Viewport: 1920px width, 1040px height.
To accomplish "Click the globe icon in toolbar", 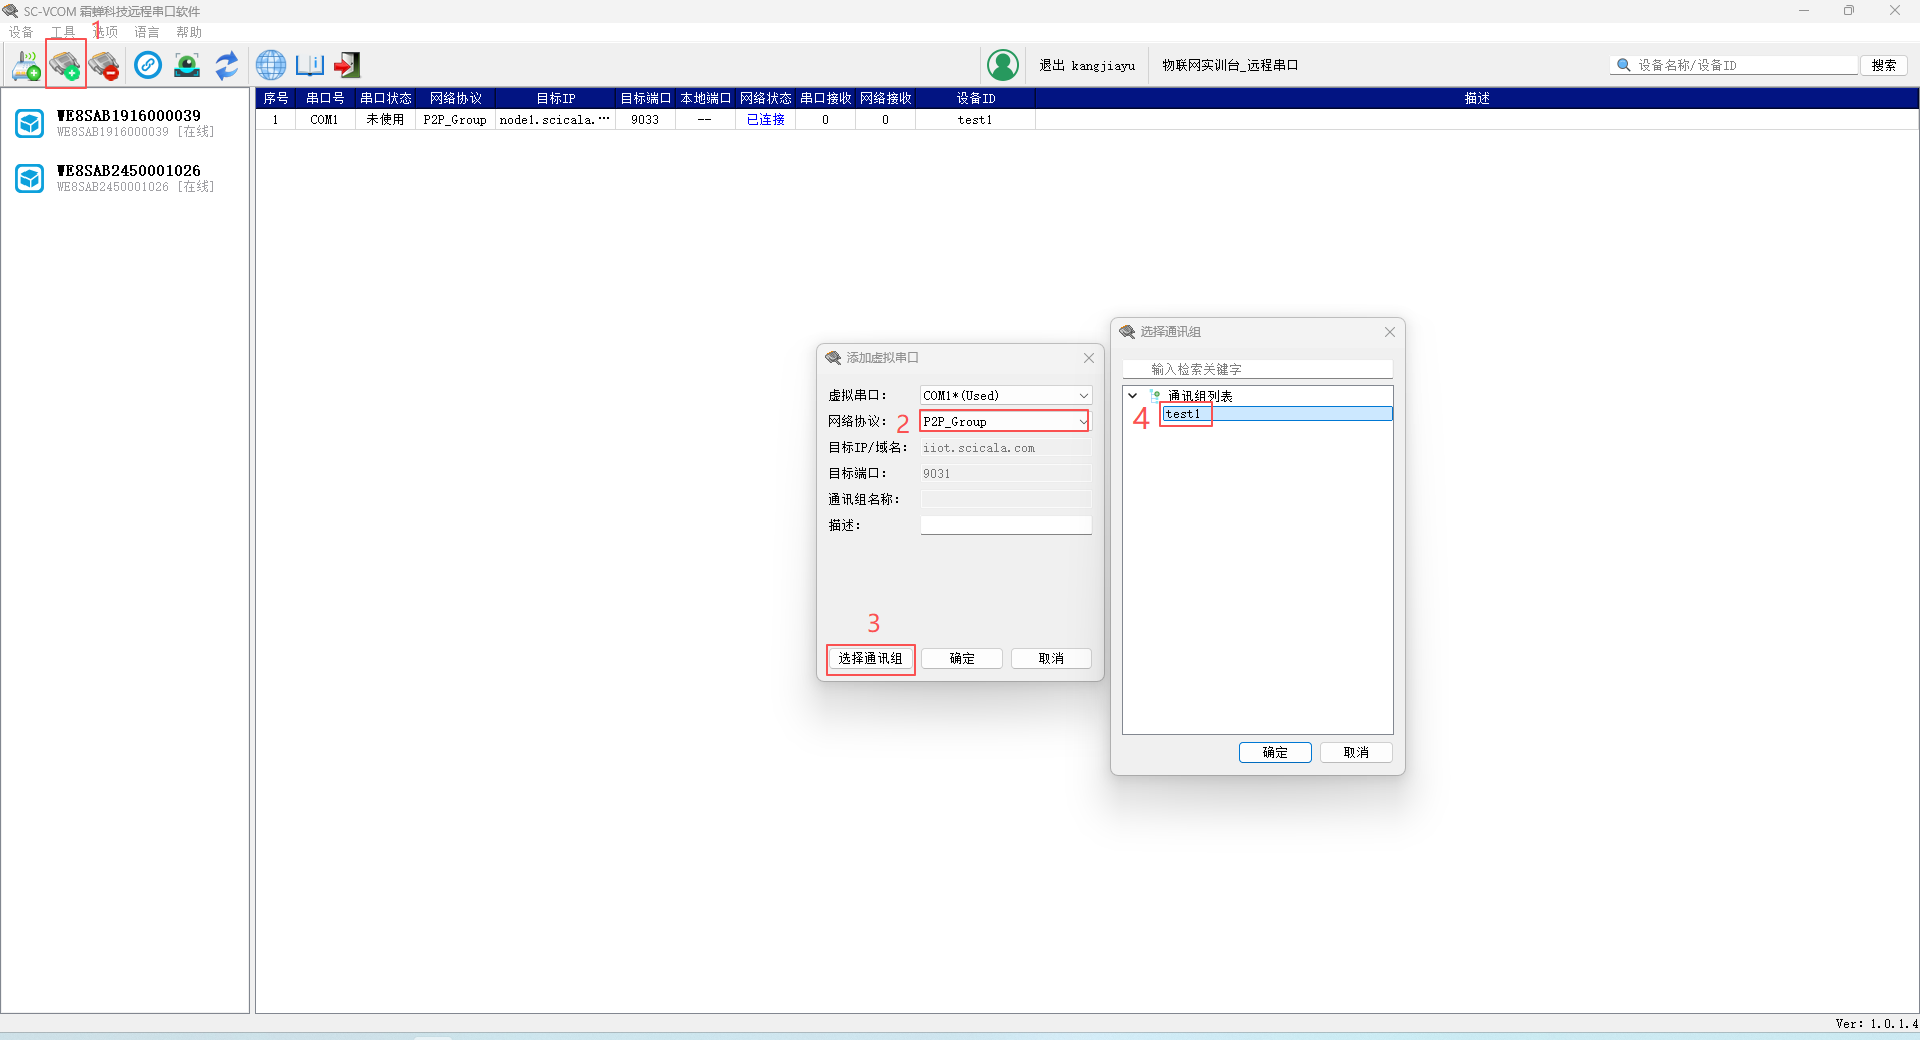I will 270,66.
